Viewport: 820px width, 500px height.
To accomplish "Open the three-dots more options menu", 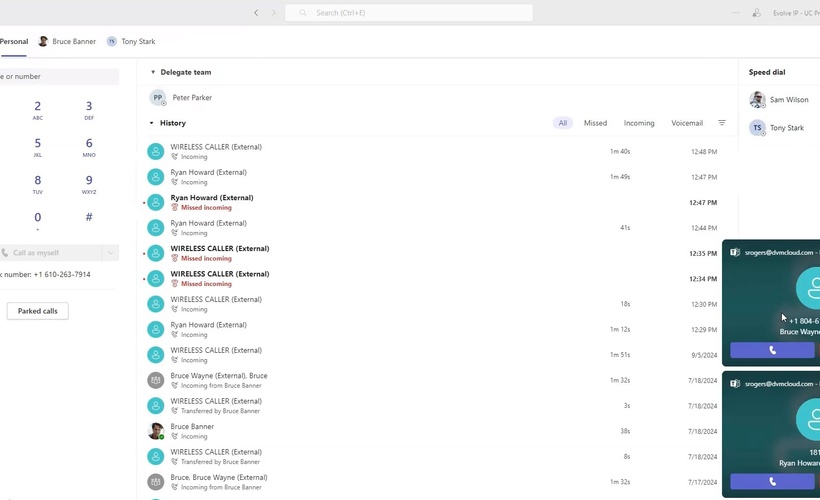I will click(x=735, y=13).
